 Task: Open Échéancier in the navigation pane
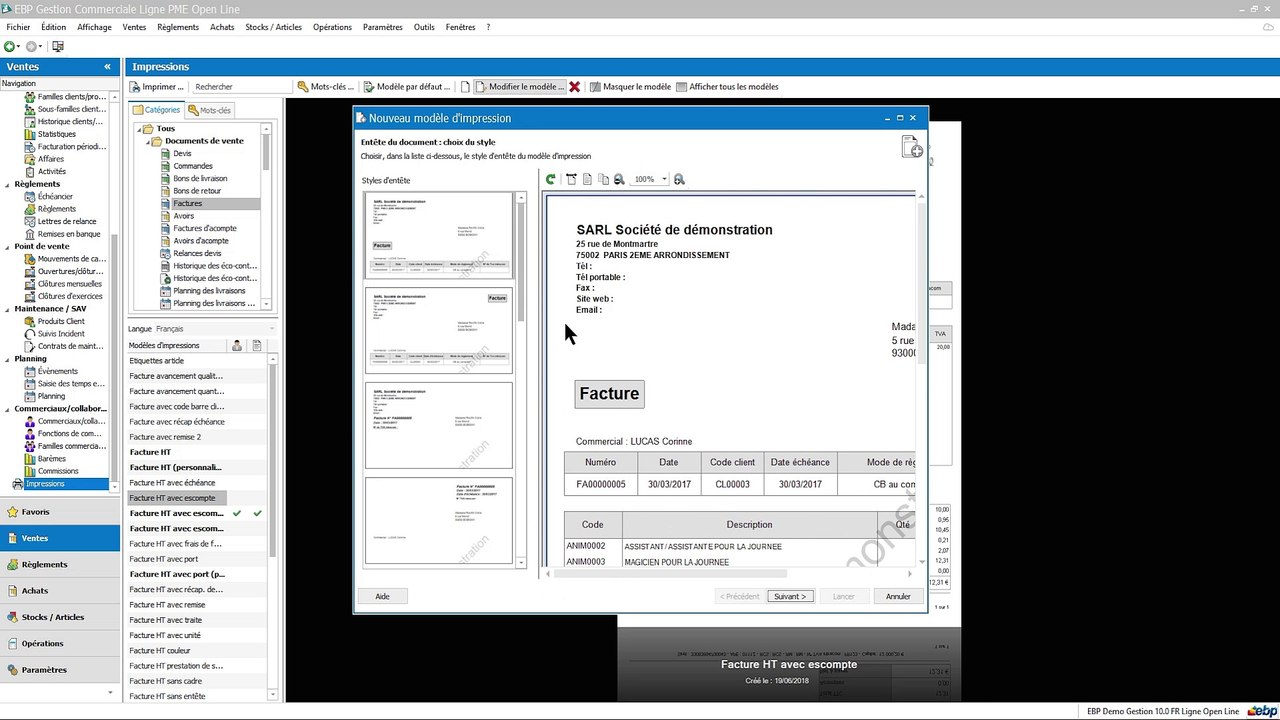(55, 196)
